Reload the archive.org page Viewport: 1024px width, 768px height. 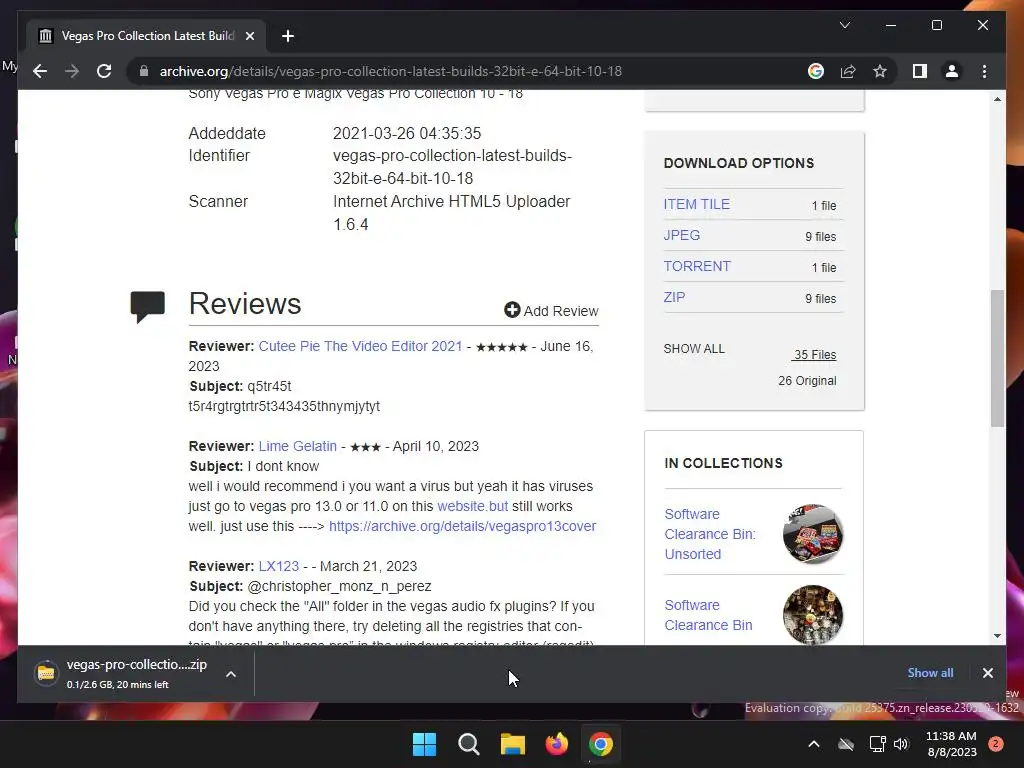[104, 71]
